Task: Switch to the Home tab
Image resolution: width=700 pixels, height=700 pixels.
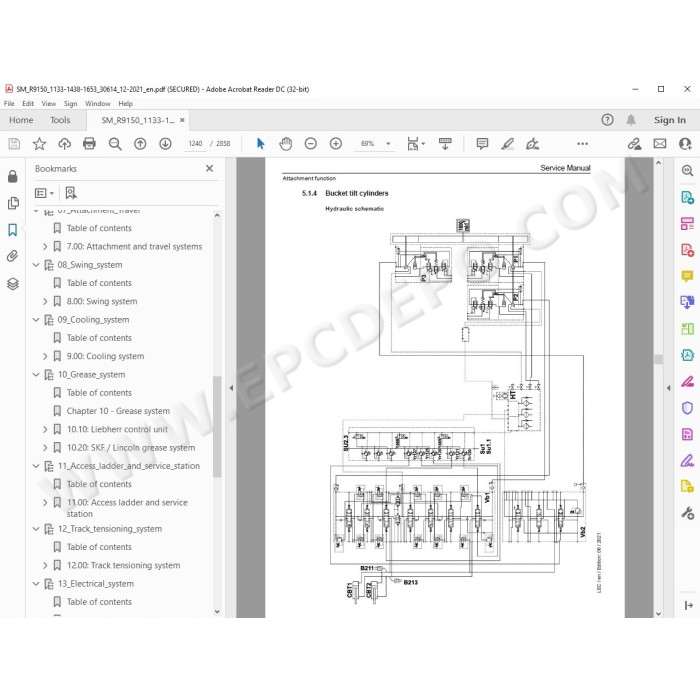Action: click(x=21, y=120)
